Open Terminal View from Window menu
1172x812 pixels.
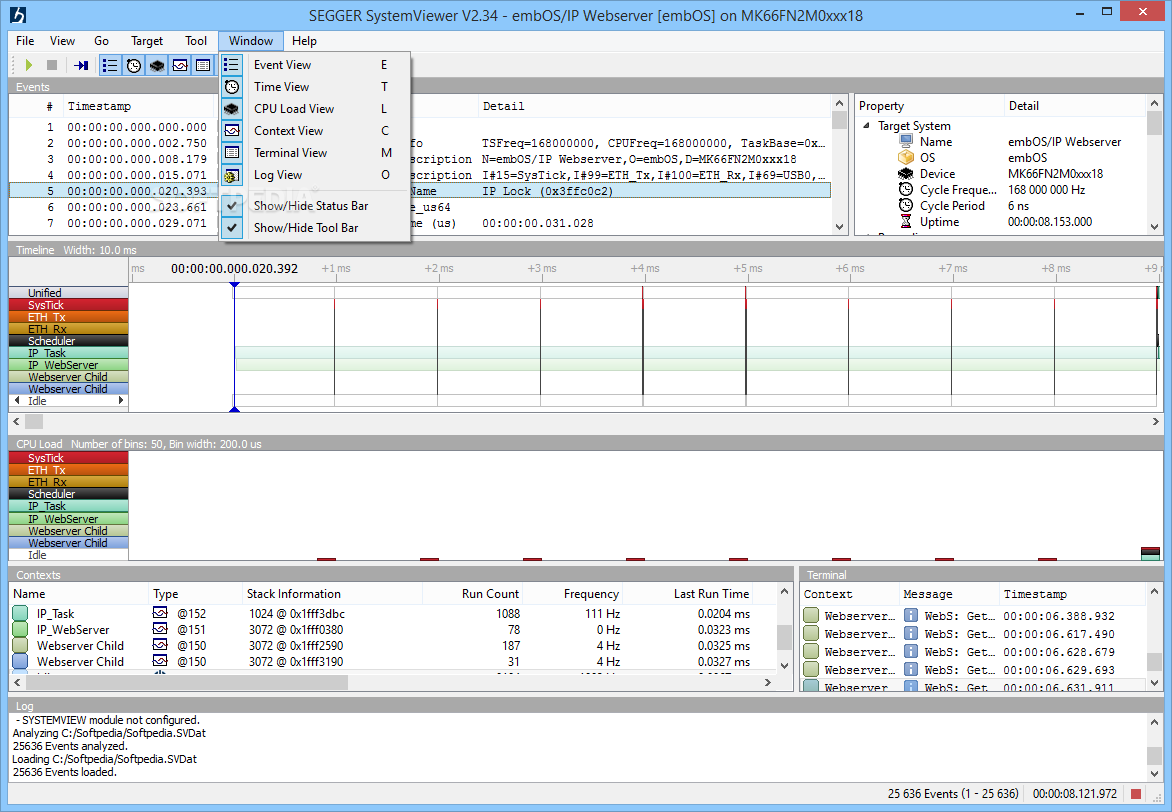pyautogui.click(x=315, y=153)
